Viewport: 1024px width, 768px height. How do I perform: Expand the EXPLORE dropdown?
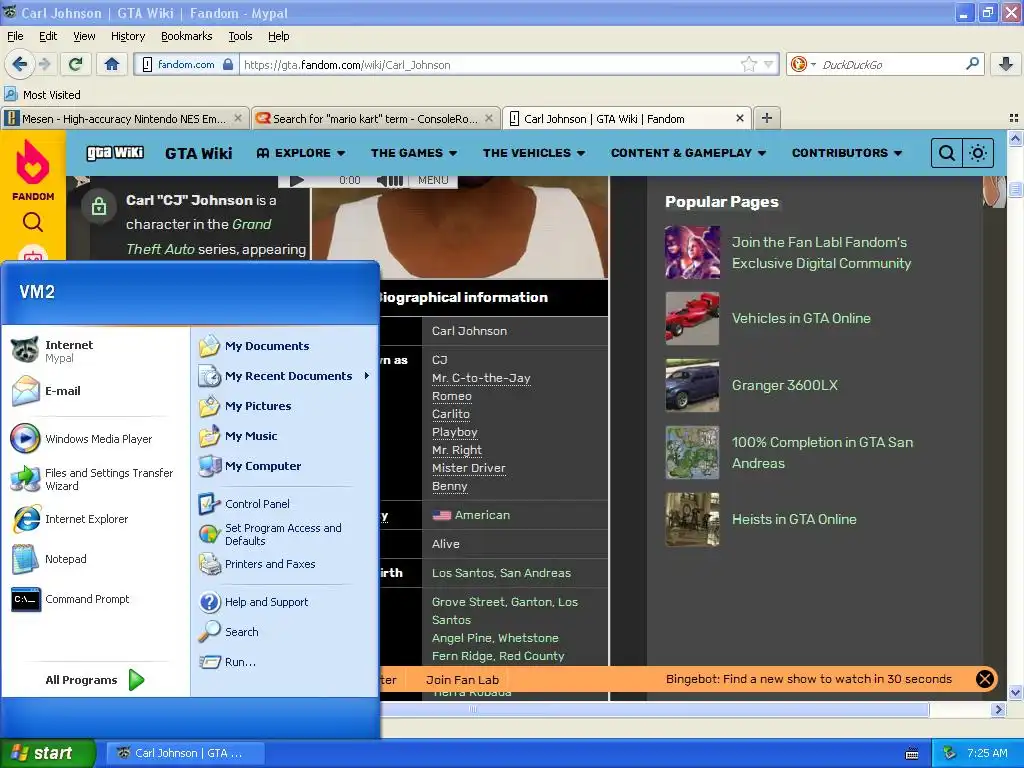pyautogui.click(x=301, y=153)
